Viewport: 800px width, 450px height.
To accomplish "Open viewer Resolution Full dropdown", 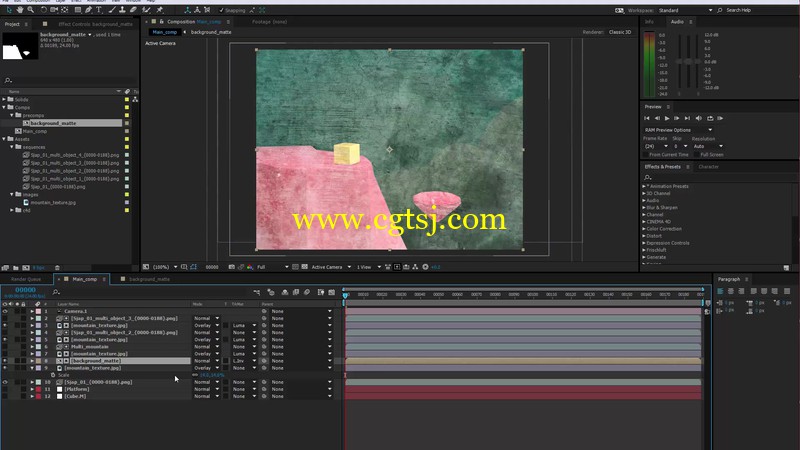I will (272, 267).
